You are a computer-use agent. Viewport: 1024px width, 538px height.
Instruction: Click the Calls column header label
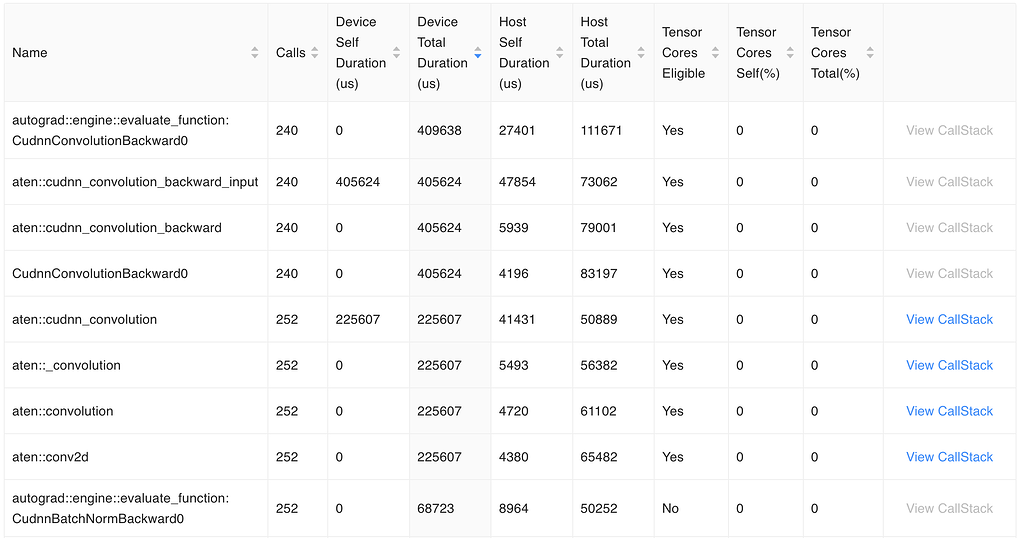[291, 53]
